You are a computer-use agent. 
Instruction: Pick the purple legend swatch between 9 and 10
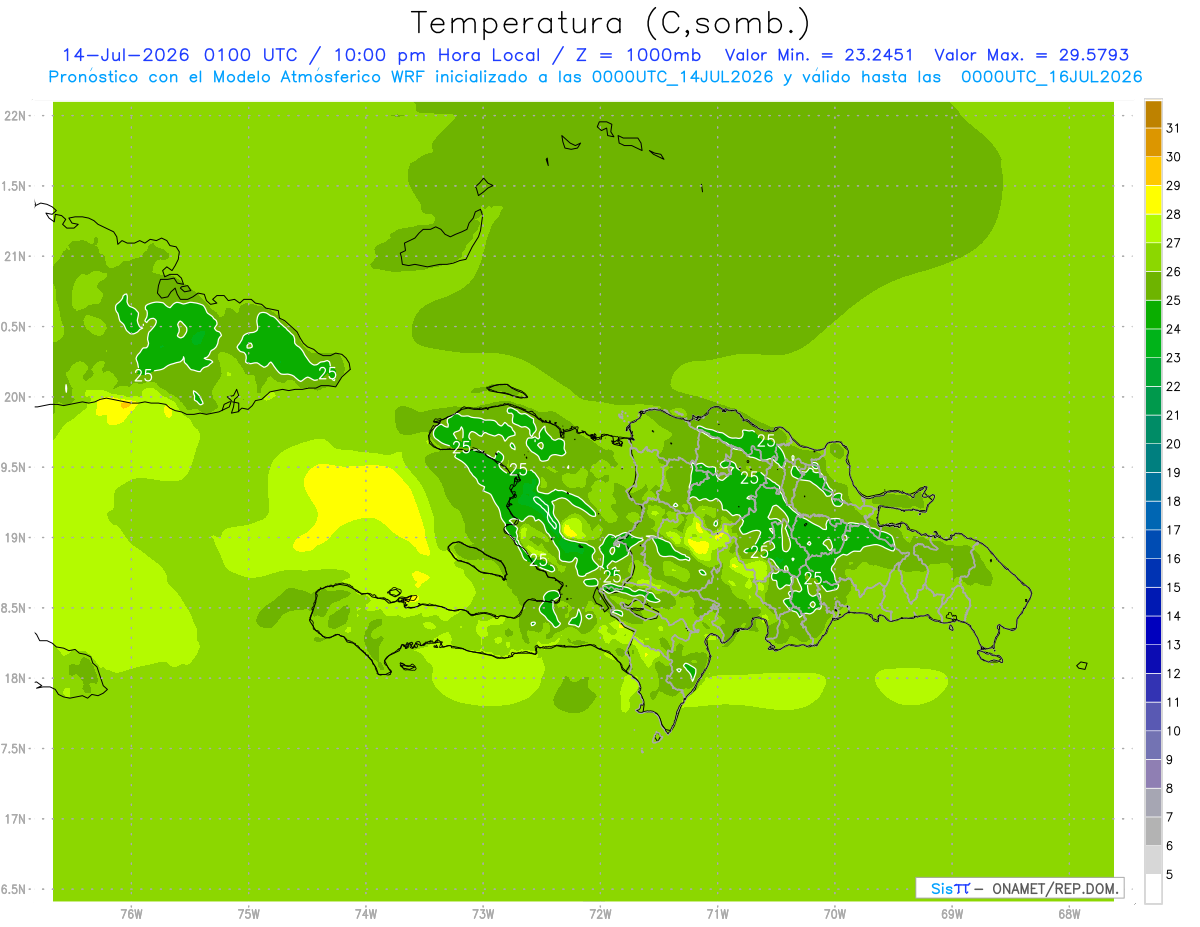(1153, 745)
